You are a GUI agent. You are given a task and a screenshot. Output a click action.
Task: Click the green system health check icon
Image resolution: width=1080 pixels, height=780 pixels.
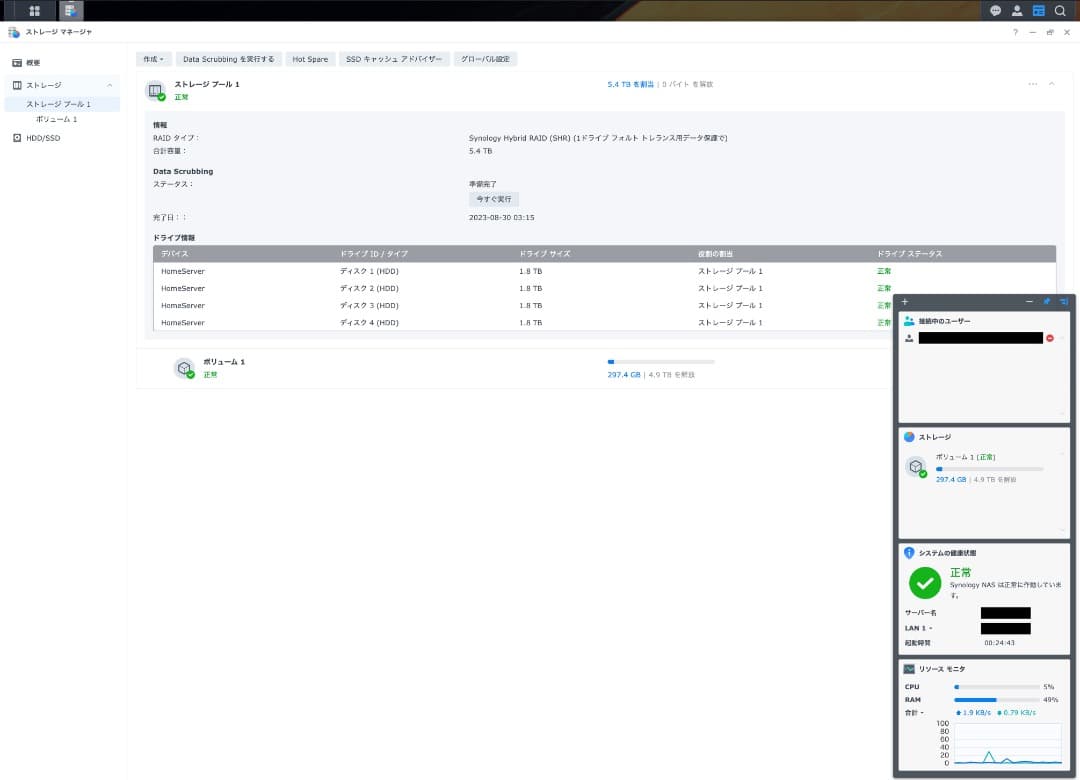pos(924,582)
